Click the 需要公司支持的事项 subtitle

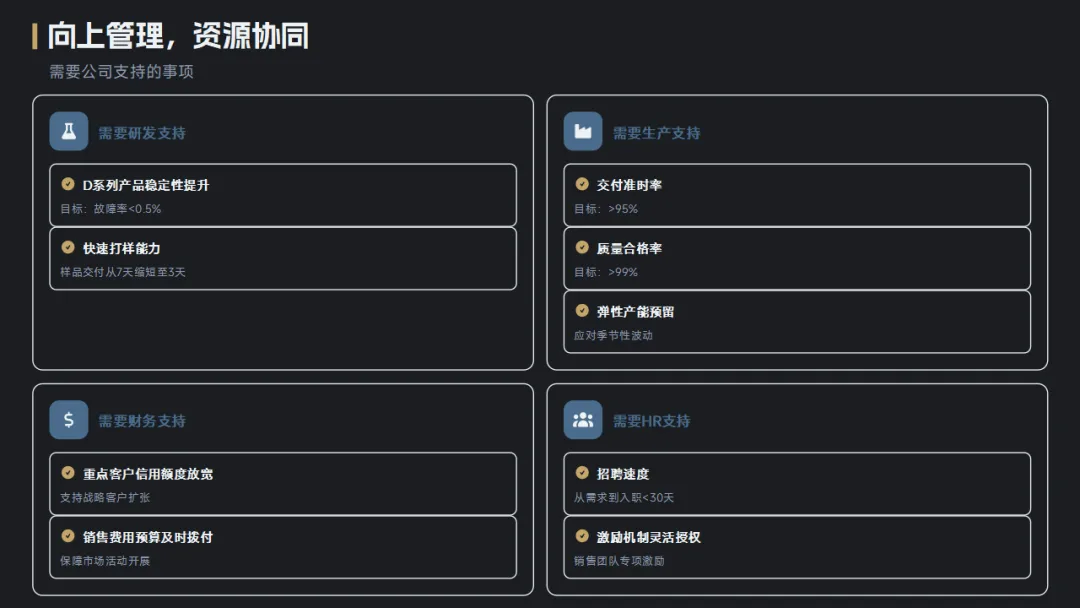point(121,72)
